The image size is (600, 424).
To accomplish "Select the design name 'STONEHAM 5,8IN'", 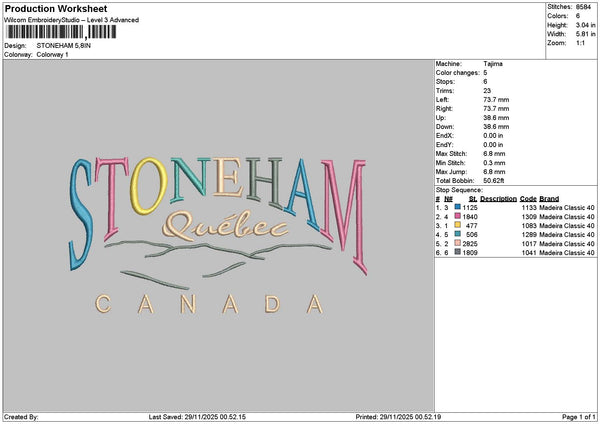I will coord(64,46).
